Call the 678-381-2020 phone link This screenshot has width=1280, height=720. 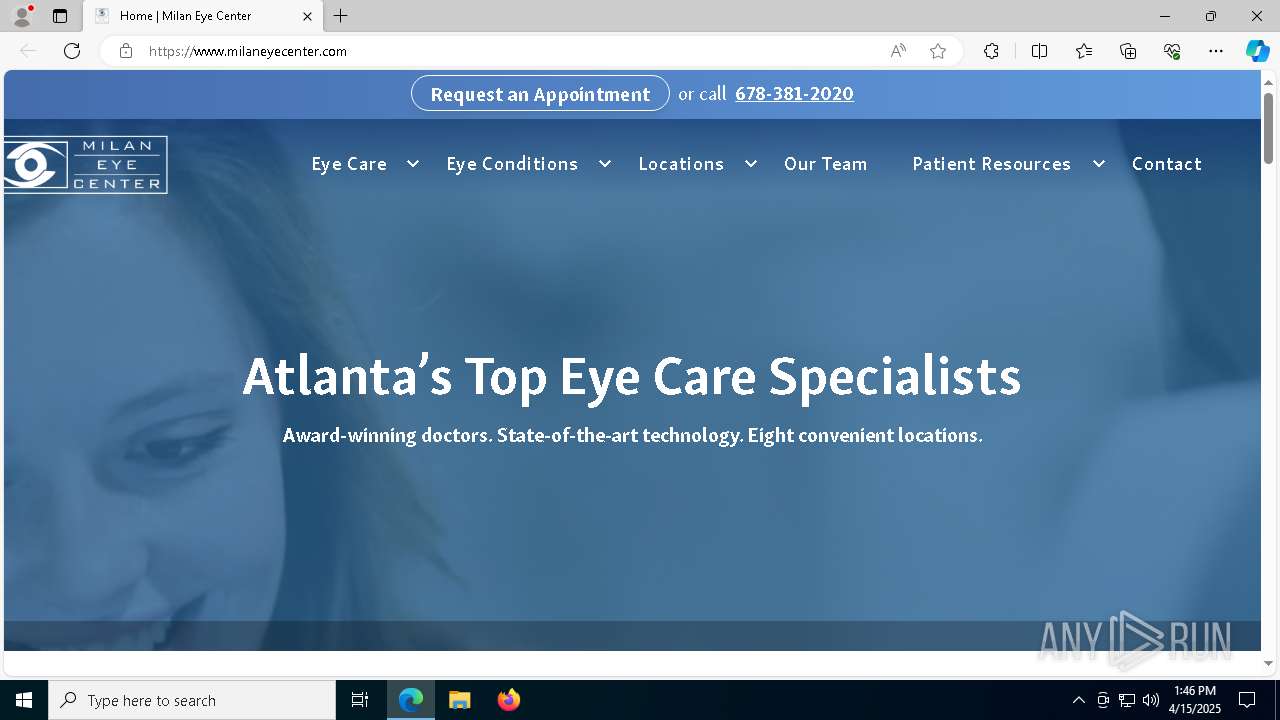coord(794,94)
